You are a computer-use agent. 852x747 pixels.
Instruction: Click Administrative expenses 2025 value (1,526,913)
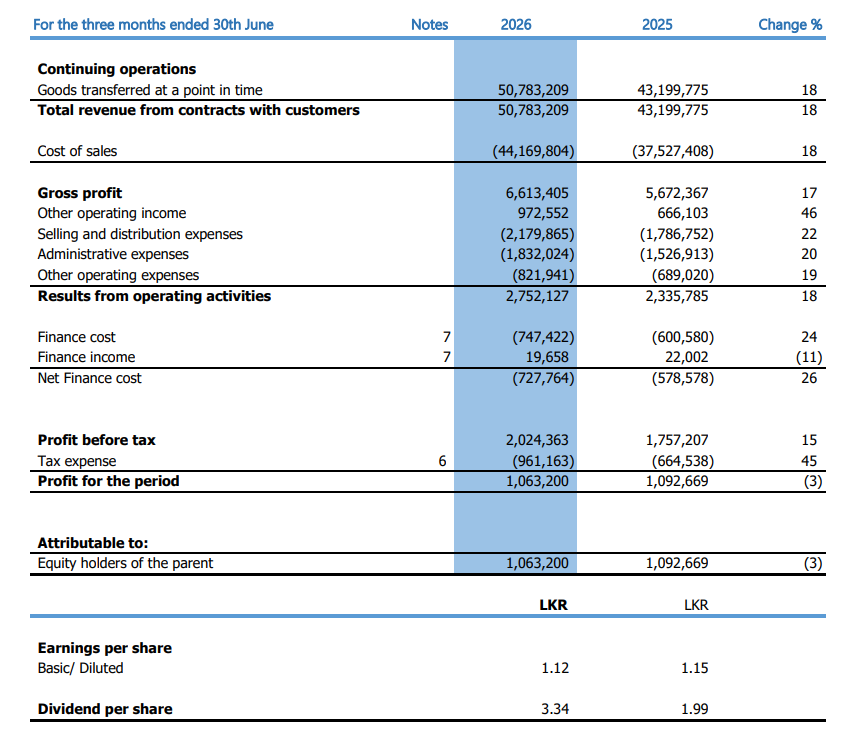coord(676,254)
